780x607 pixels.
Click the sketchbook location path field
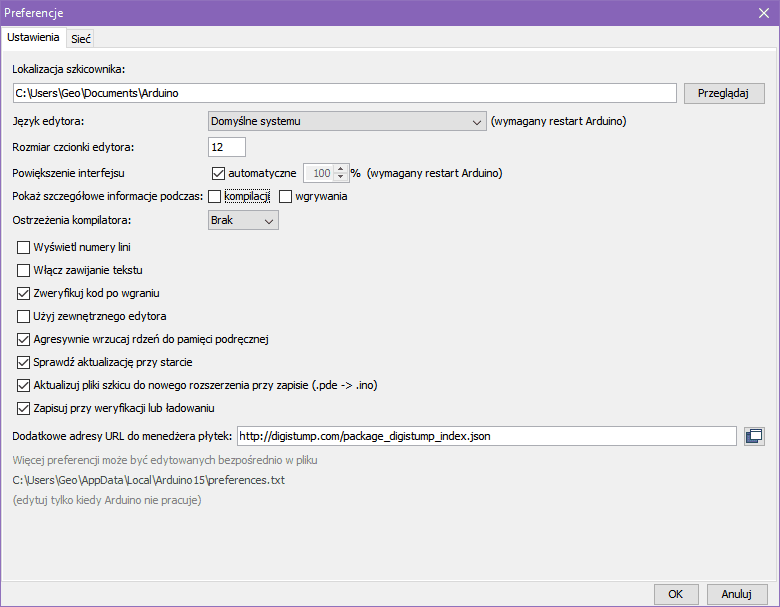[x=344, y=93]
